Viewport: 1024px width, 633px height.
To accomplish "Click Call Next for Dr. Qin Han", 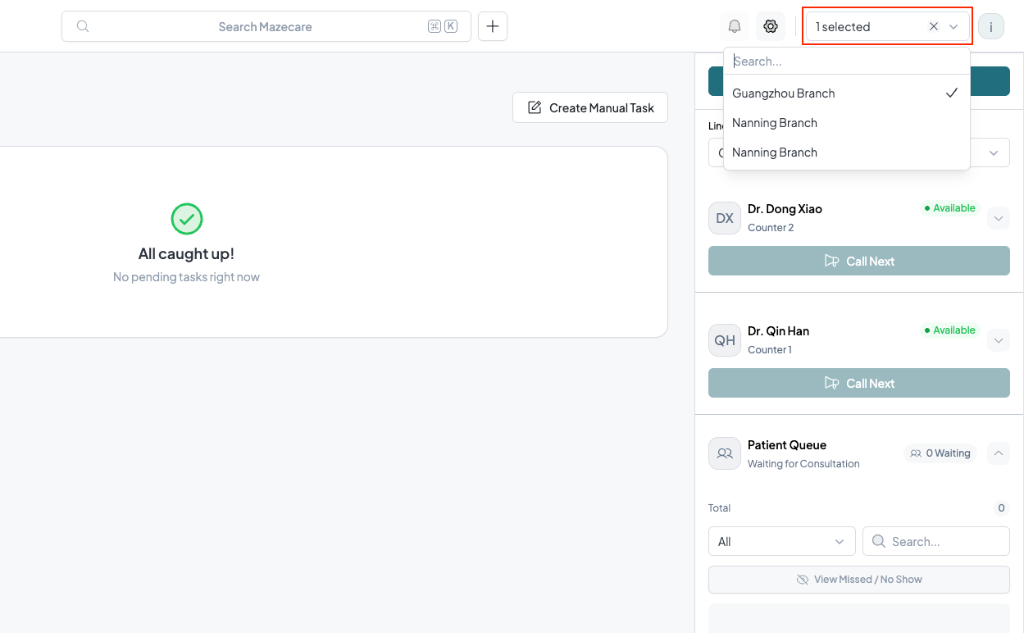I will [x=859, y=383].
